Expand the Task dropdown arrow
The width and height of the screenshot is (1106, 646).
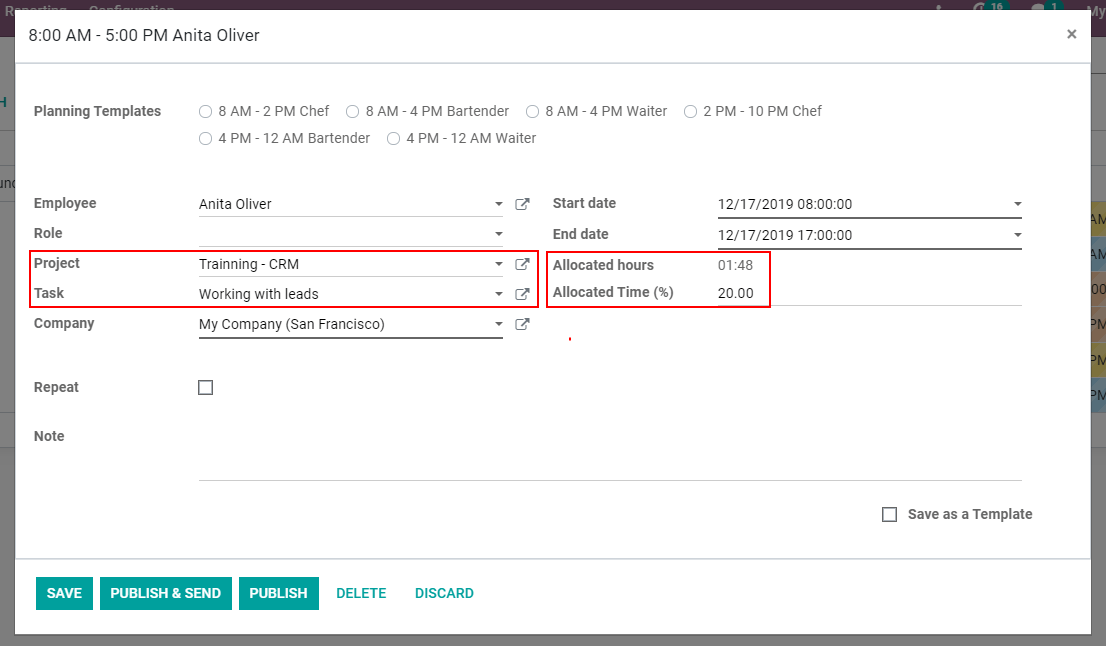[499, 294]
